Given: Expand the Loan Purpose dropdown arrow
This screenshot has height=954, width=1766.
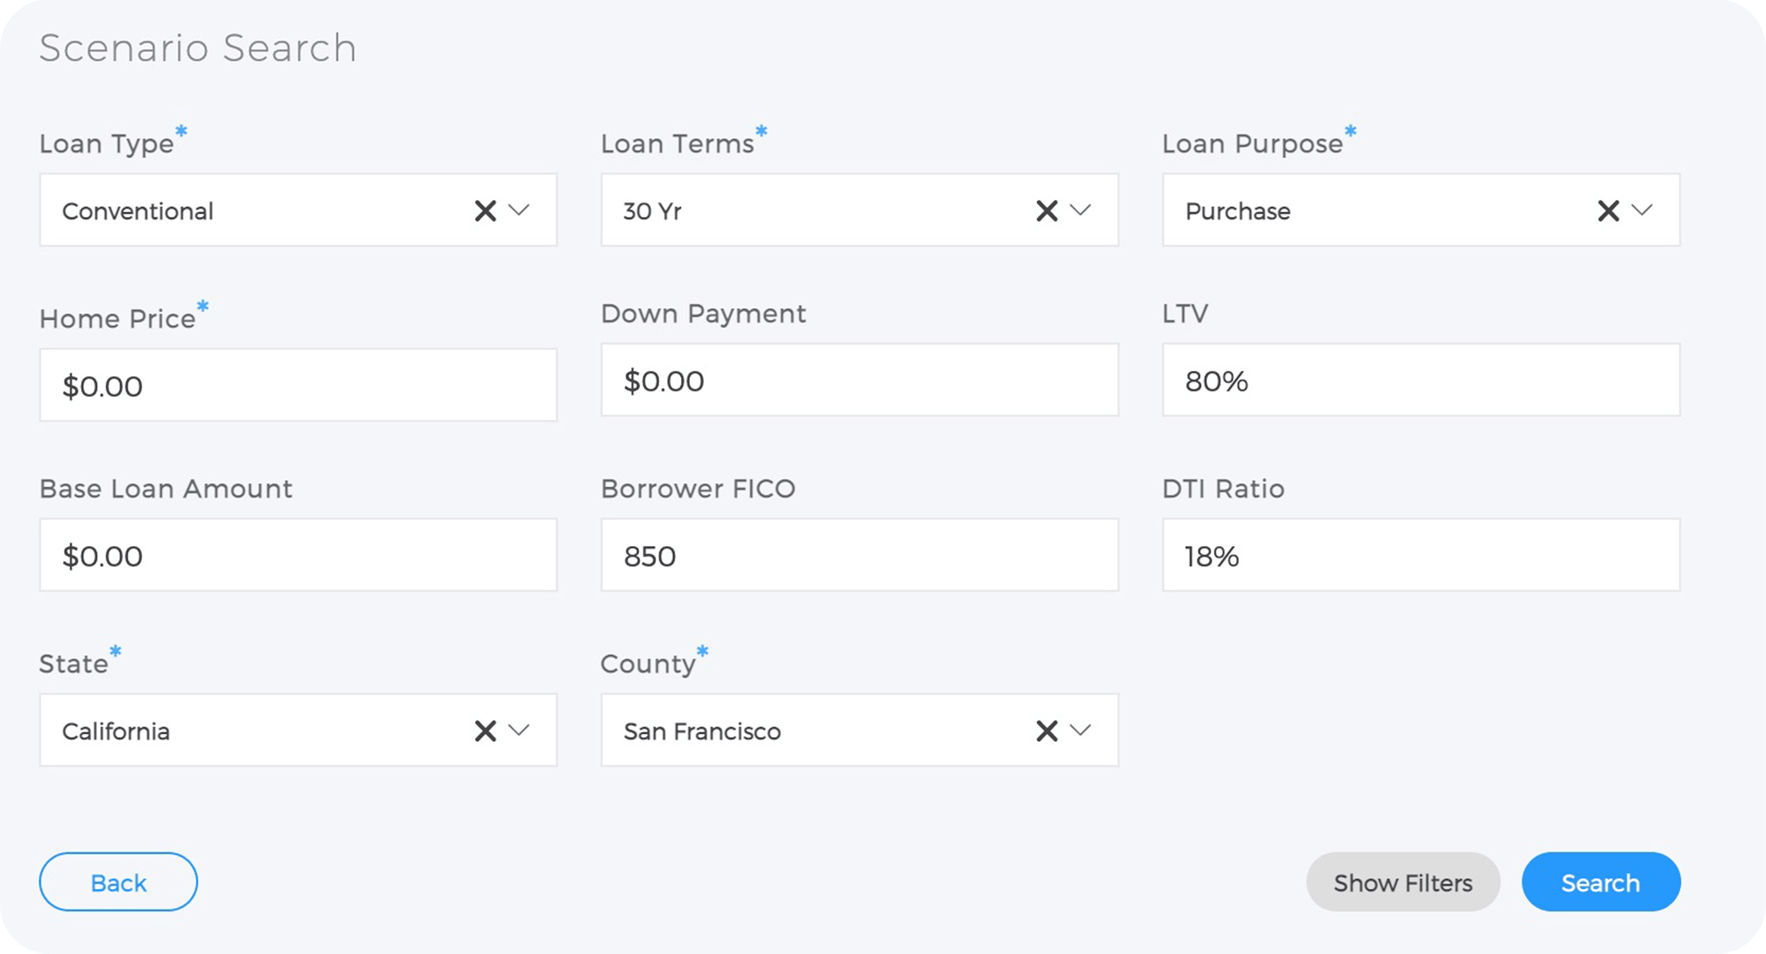Looking at the screenshot, I should pos(1641,211).
